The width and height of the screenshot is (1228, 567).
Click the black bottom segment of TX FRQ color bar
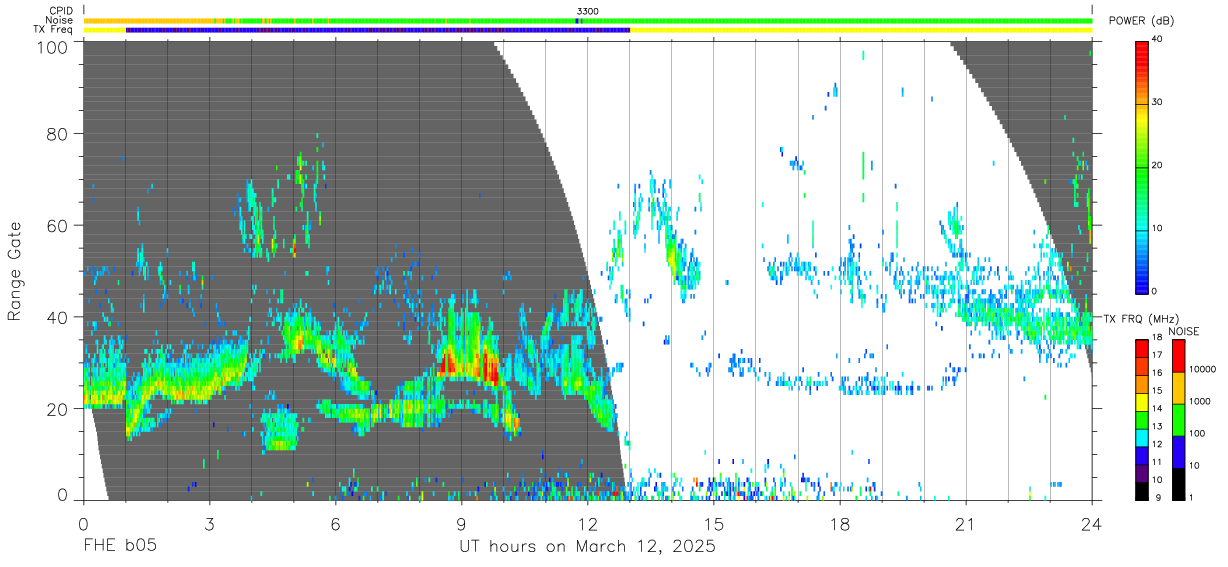1143,491
